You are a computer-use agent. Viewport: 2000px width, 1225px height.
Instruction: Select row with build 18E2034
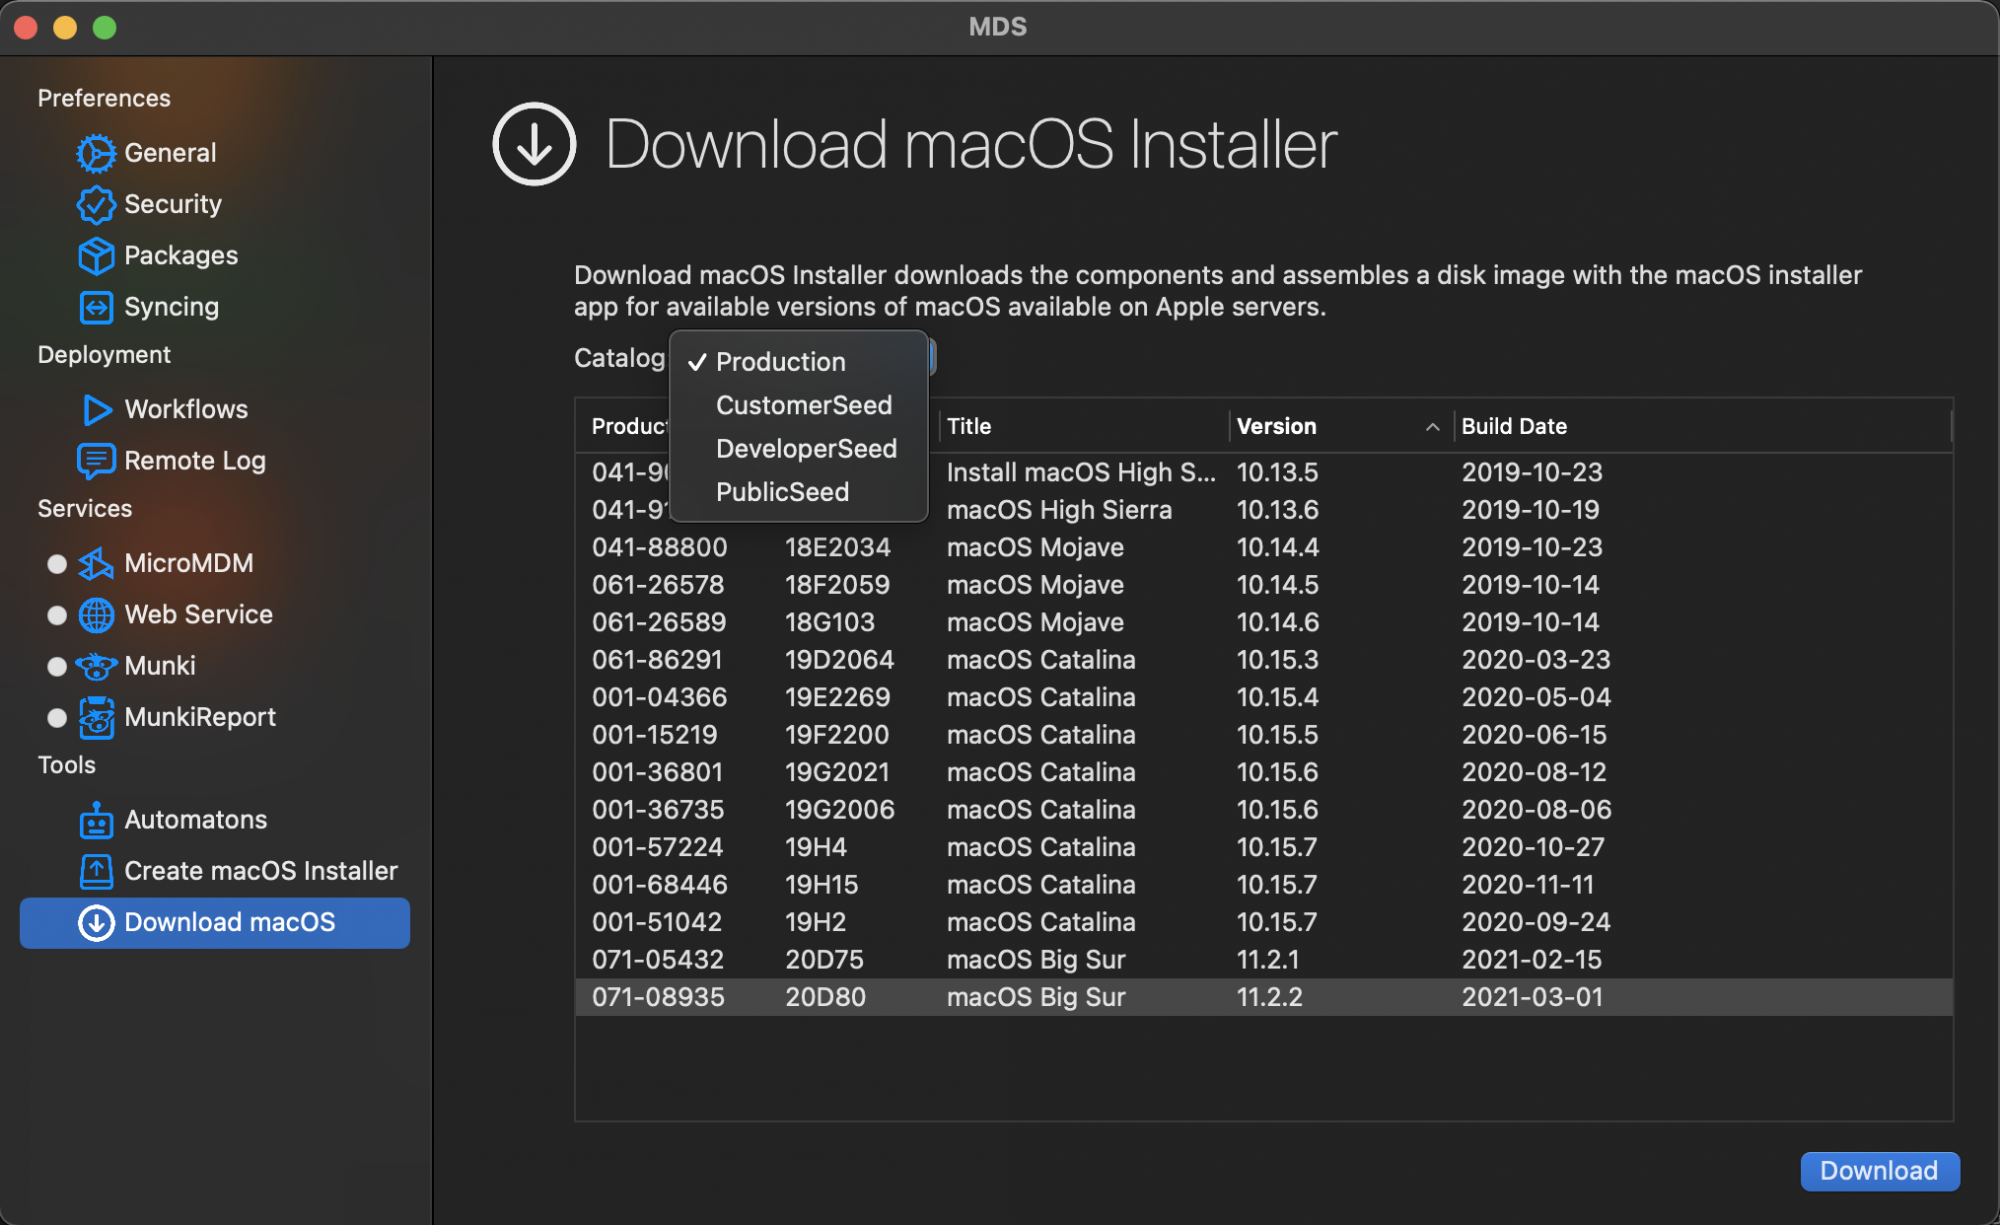click(1264, 547)
